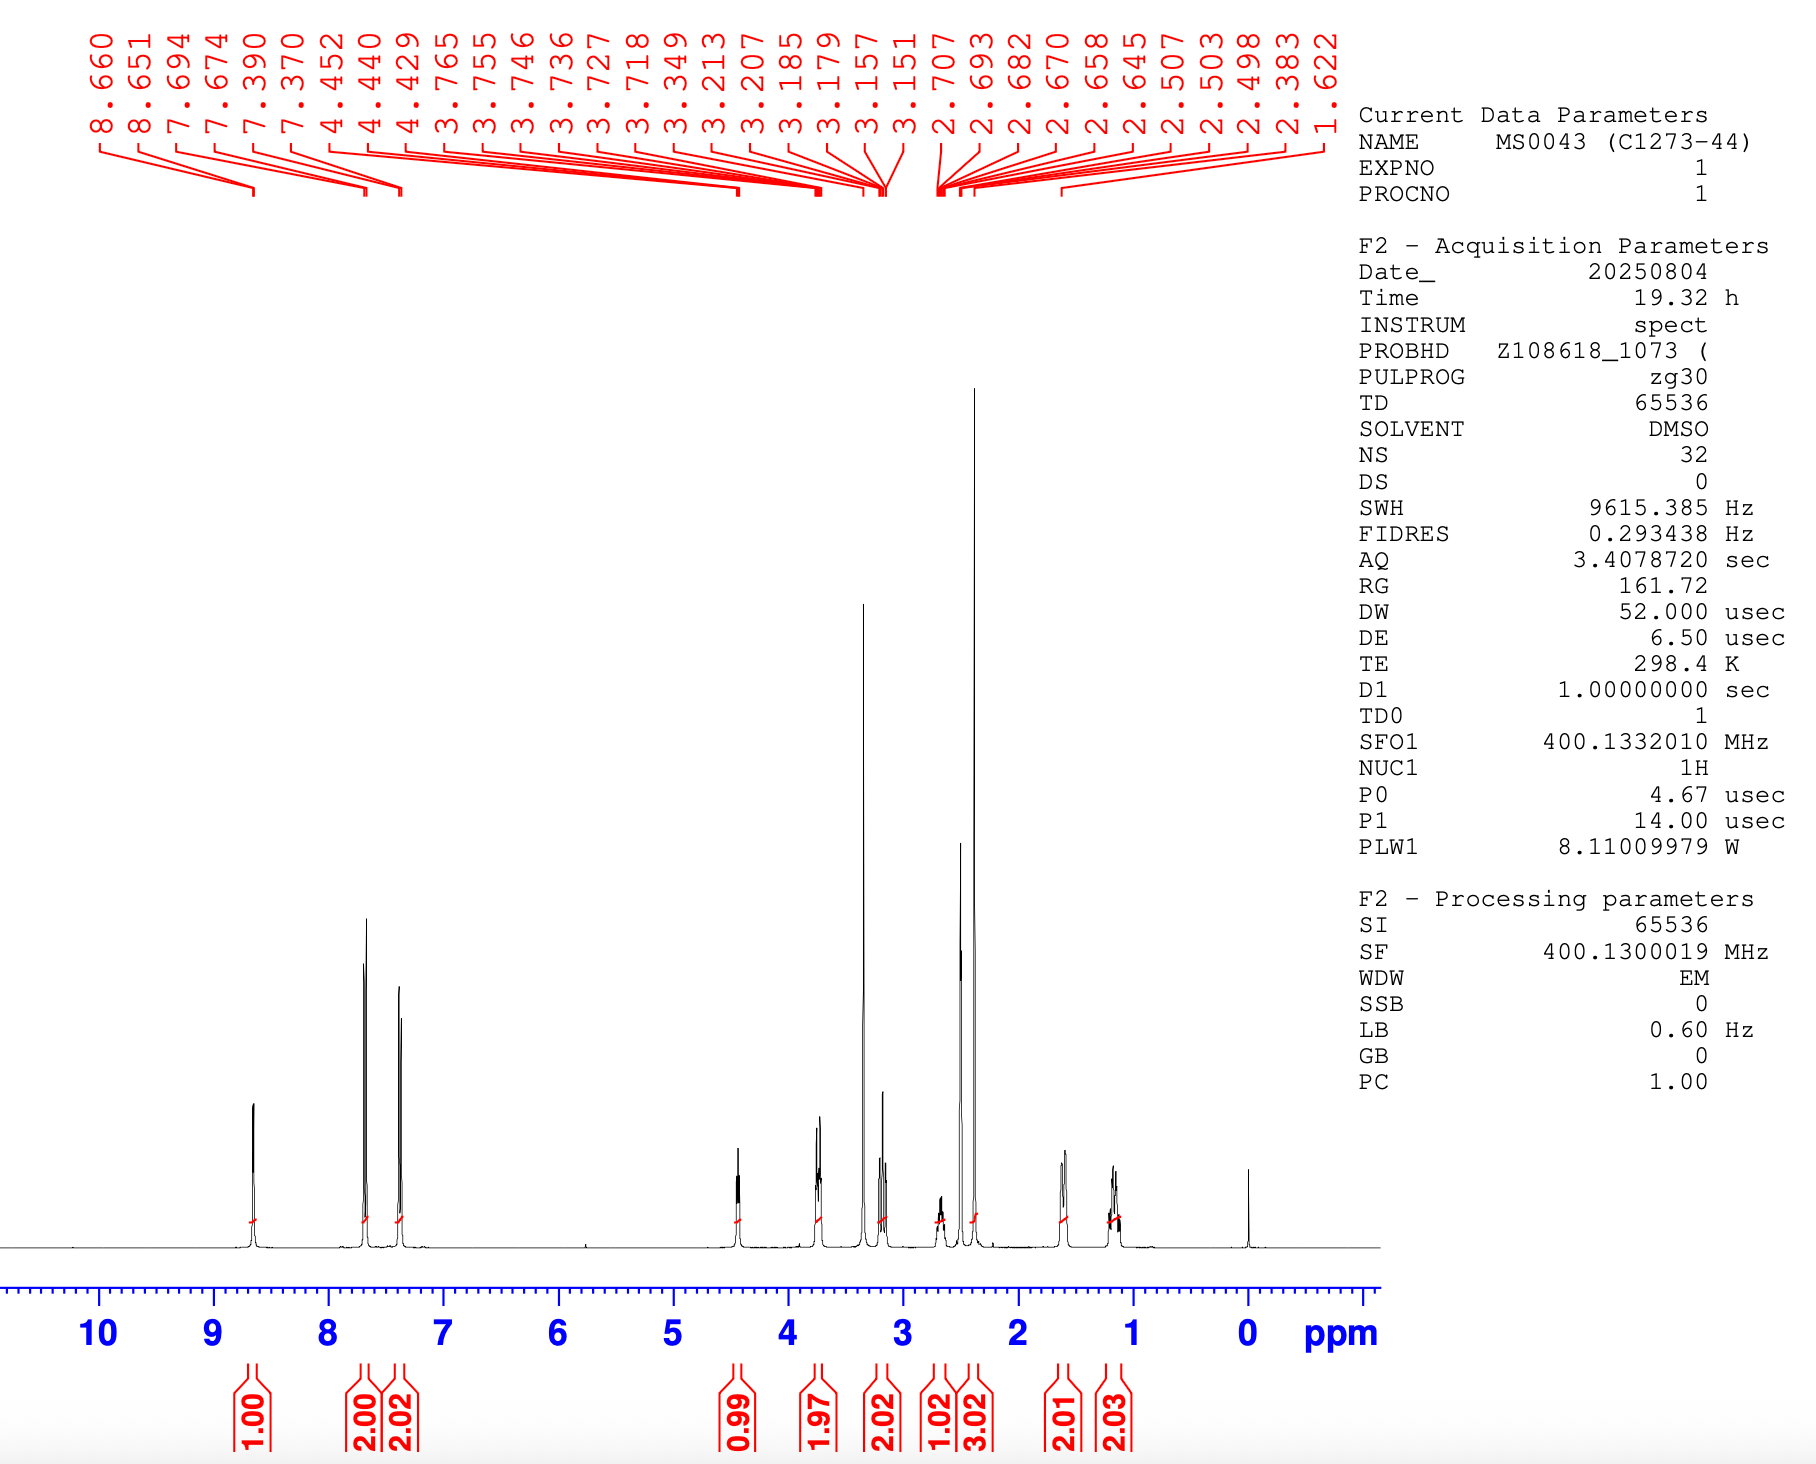Click the axis tick label 6
The height and width of the screenshot is (1464, 1816).
click(x=558, y=1333)
